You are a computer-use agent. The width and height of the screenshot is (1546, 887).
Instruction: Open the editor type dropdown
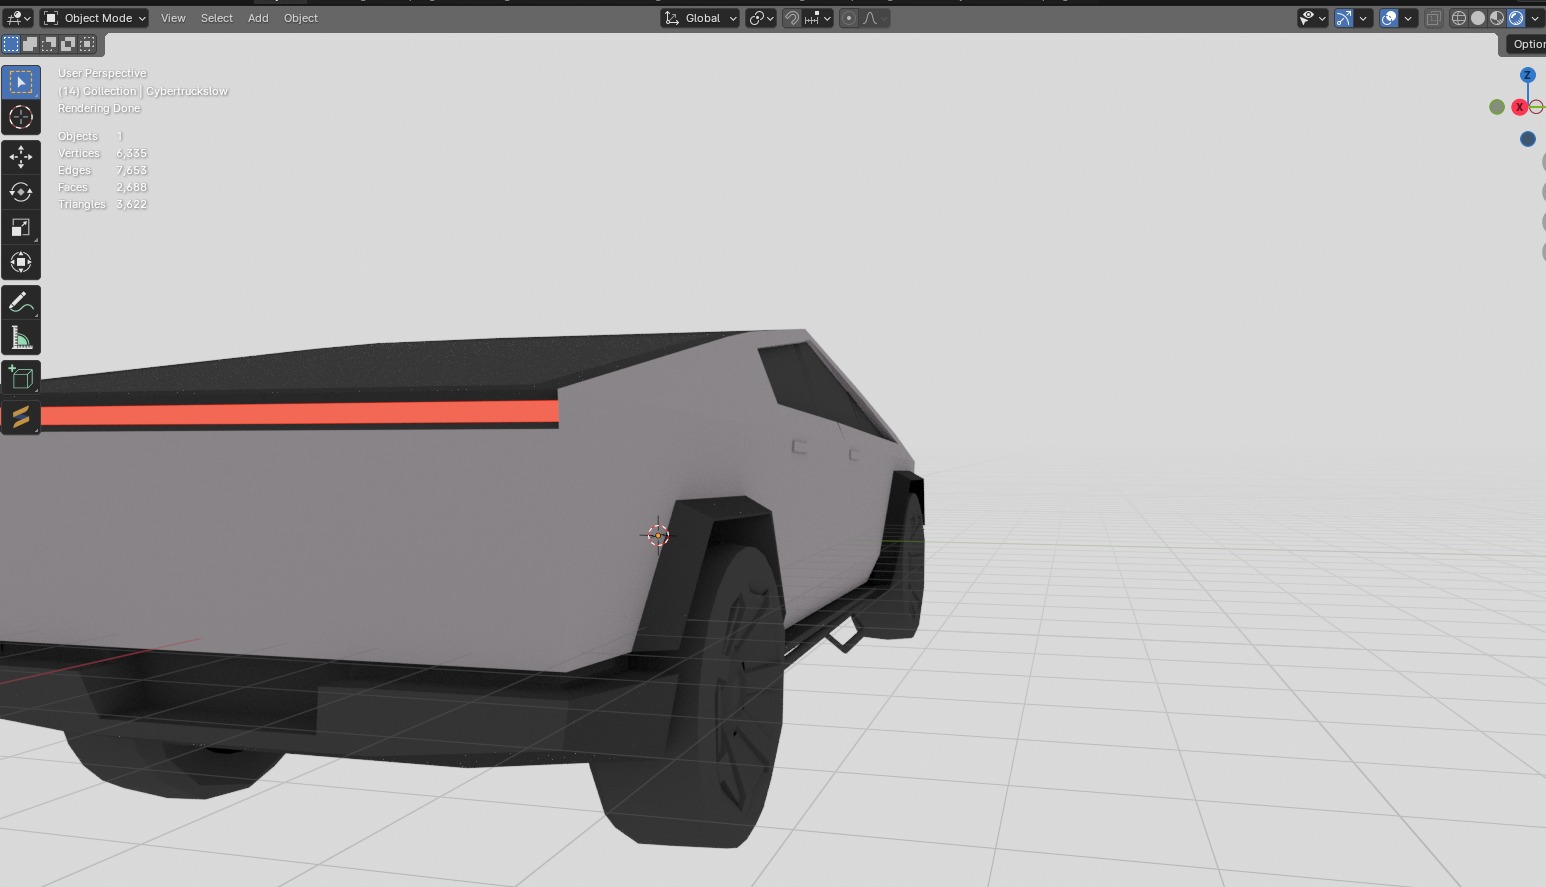(x=18, y=18)
